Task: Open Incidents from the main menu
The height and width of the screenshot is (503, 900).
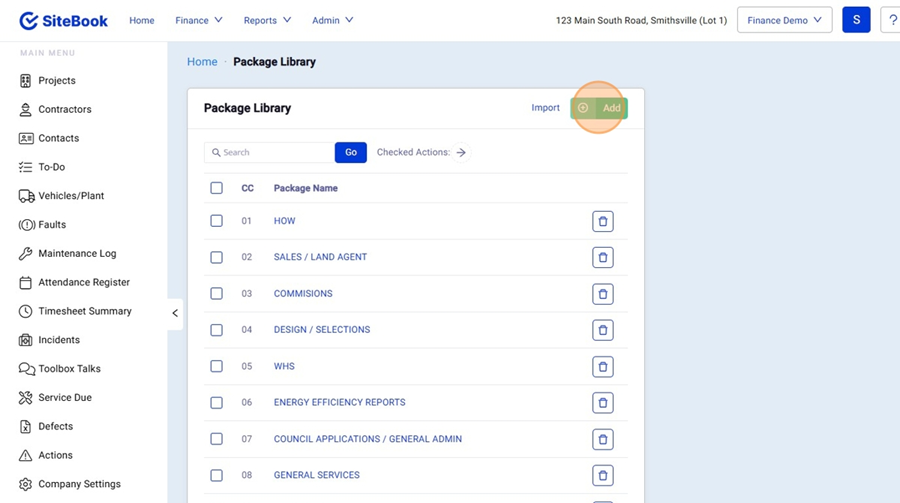Action: [58, 340]
